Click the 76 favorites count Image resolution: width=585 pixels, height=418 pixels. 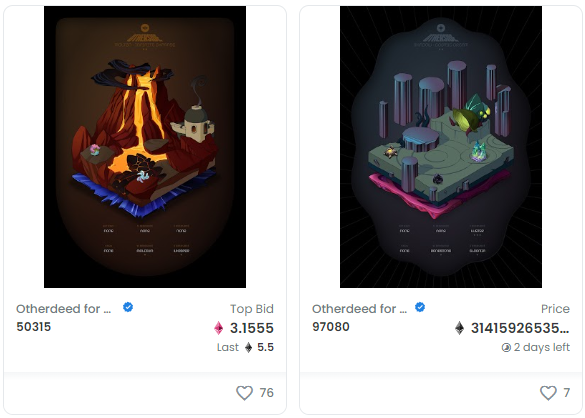(x=266, y=393)
